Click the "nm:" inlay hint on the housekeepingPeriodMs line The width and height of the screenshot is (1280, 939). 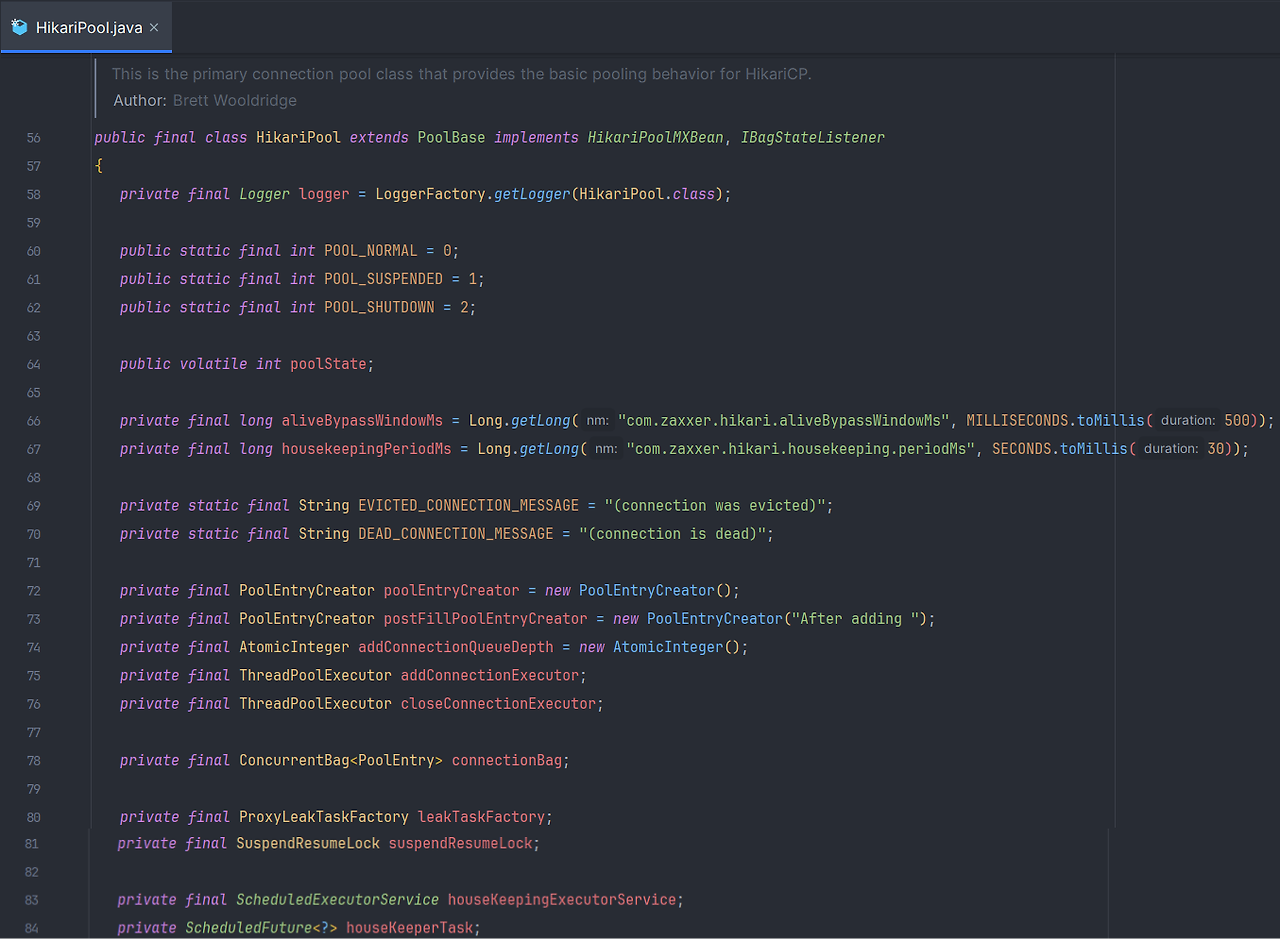(605, 449)
